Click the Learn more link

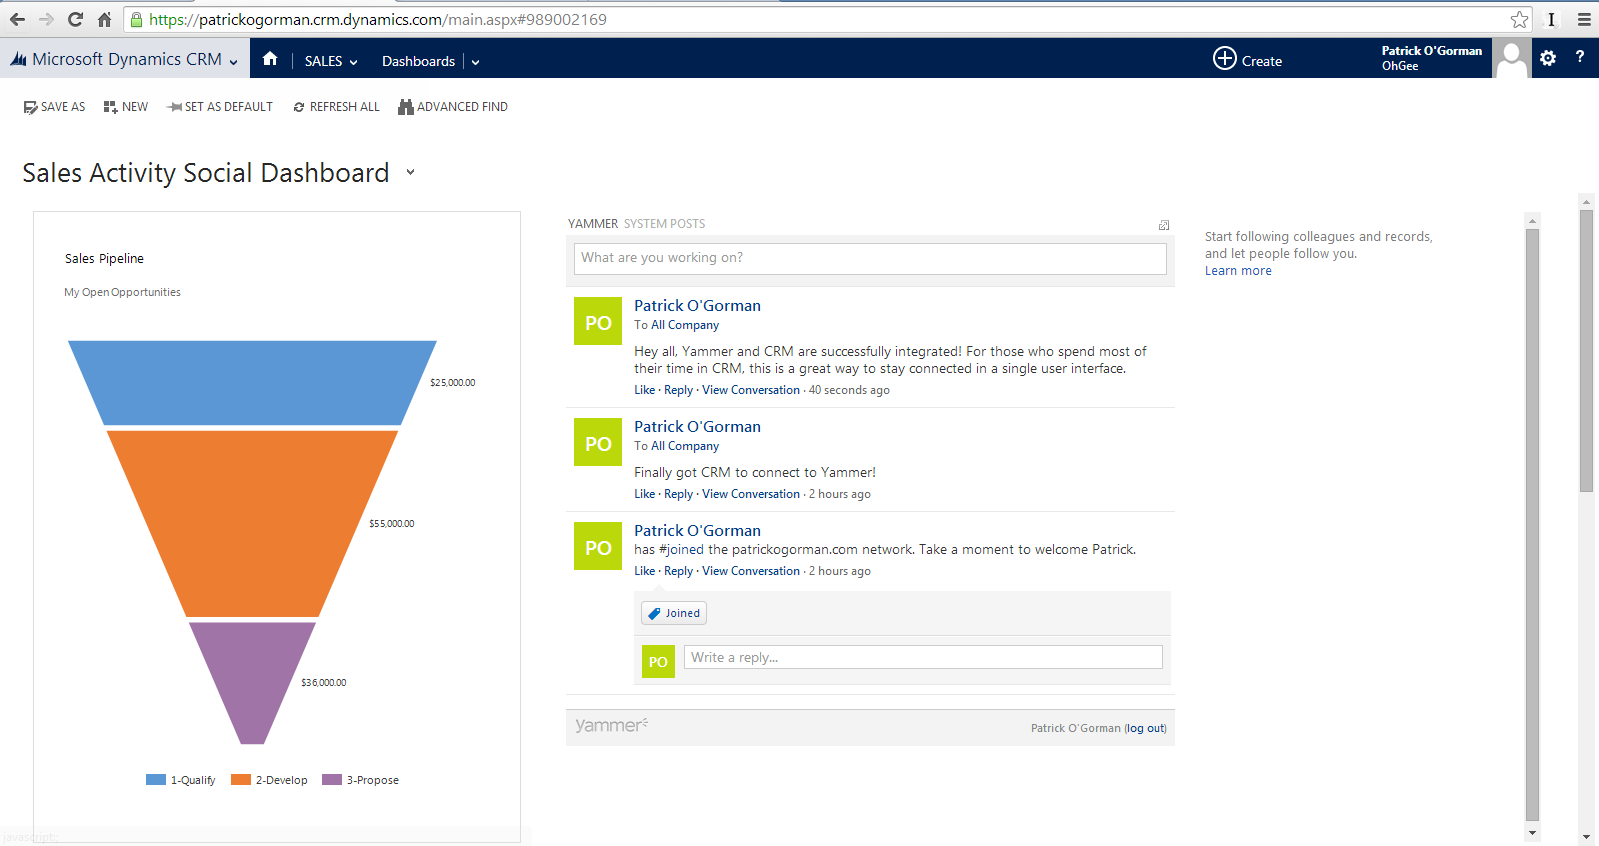click(1238, 271)
